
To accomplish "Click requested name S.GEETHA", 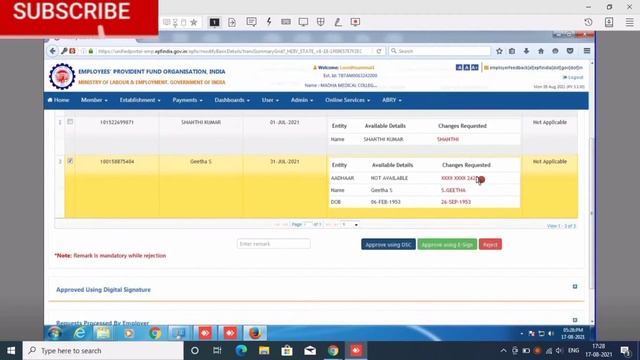I will click(453, 190).
